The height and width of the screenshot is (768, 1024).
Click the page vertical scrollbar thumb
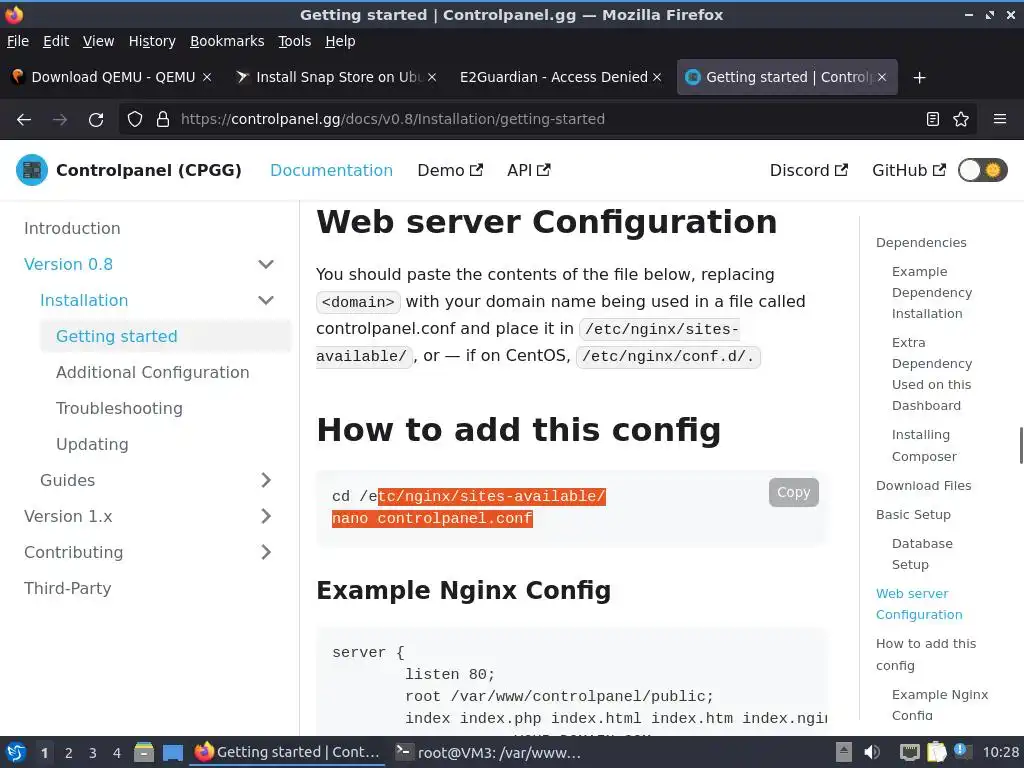(1021, 445)
